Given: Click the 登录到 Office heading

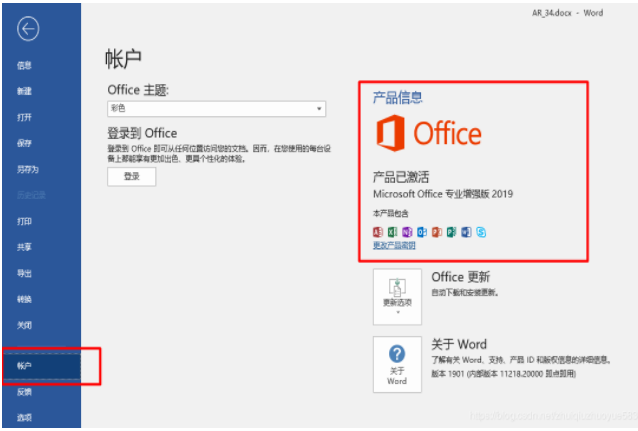Looking at the screenshot, I should [x=142, y=133].
